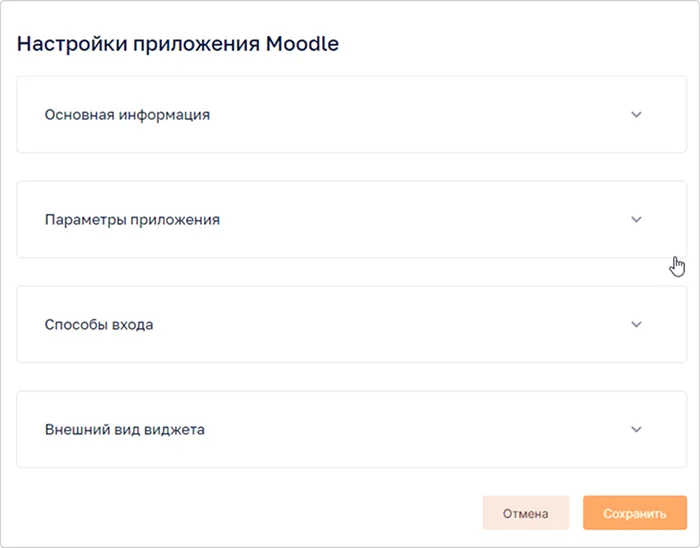Open the dropdown arrow for basic information
Screen dimensions: 700x548
point(636,114)
